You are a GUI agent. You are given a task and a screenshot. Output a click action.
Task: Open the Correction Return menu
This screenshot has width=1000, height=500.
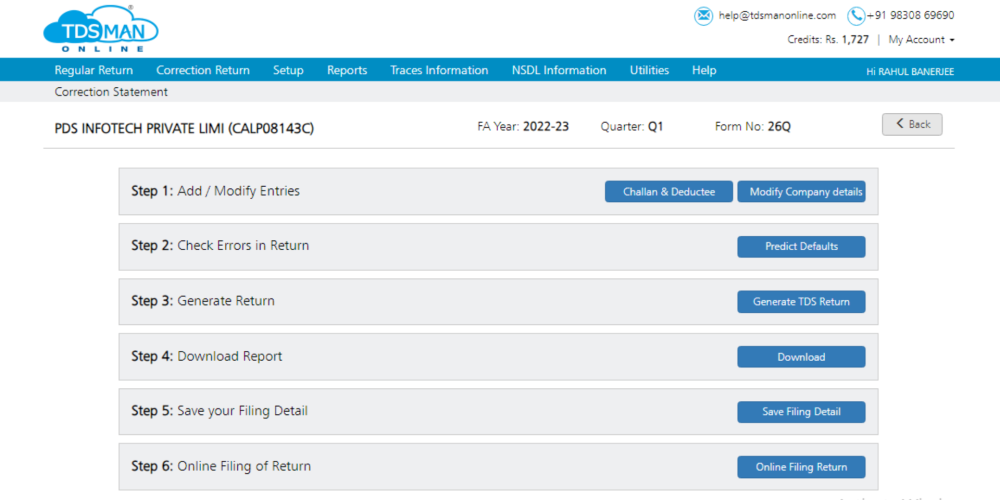coord(203,70)
